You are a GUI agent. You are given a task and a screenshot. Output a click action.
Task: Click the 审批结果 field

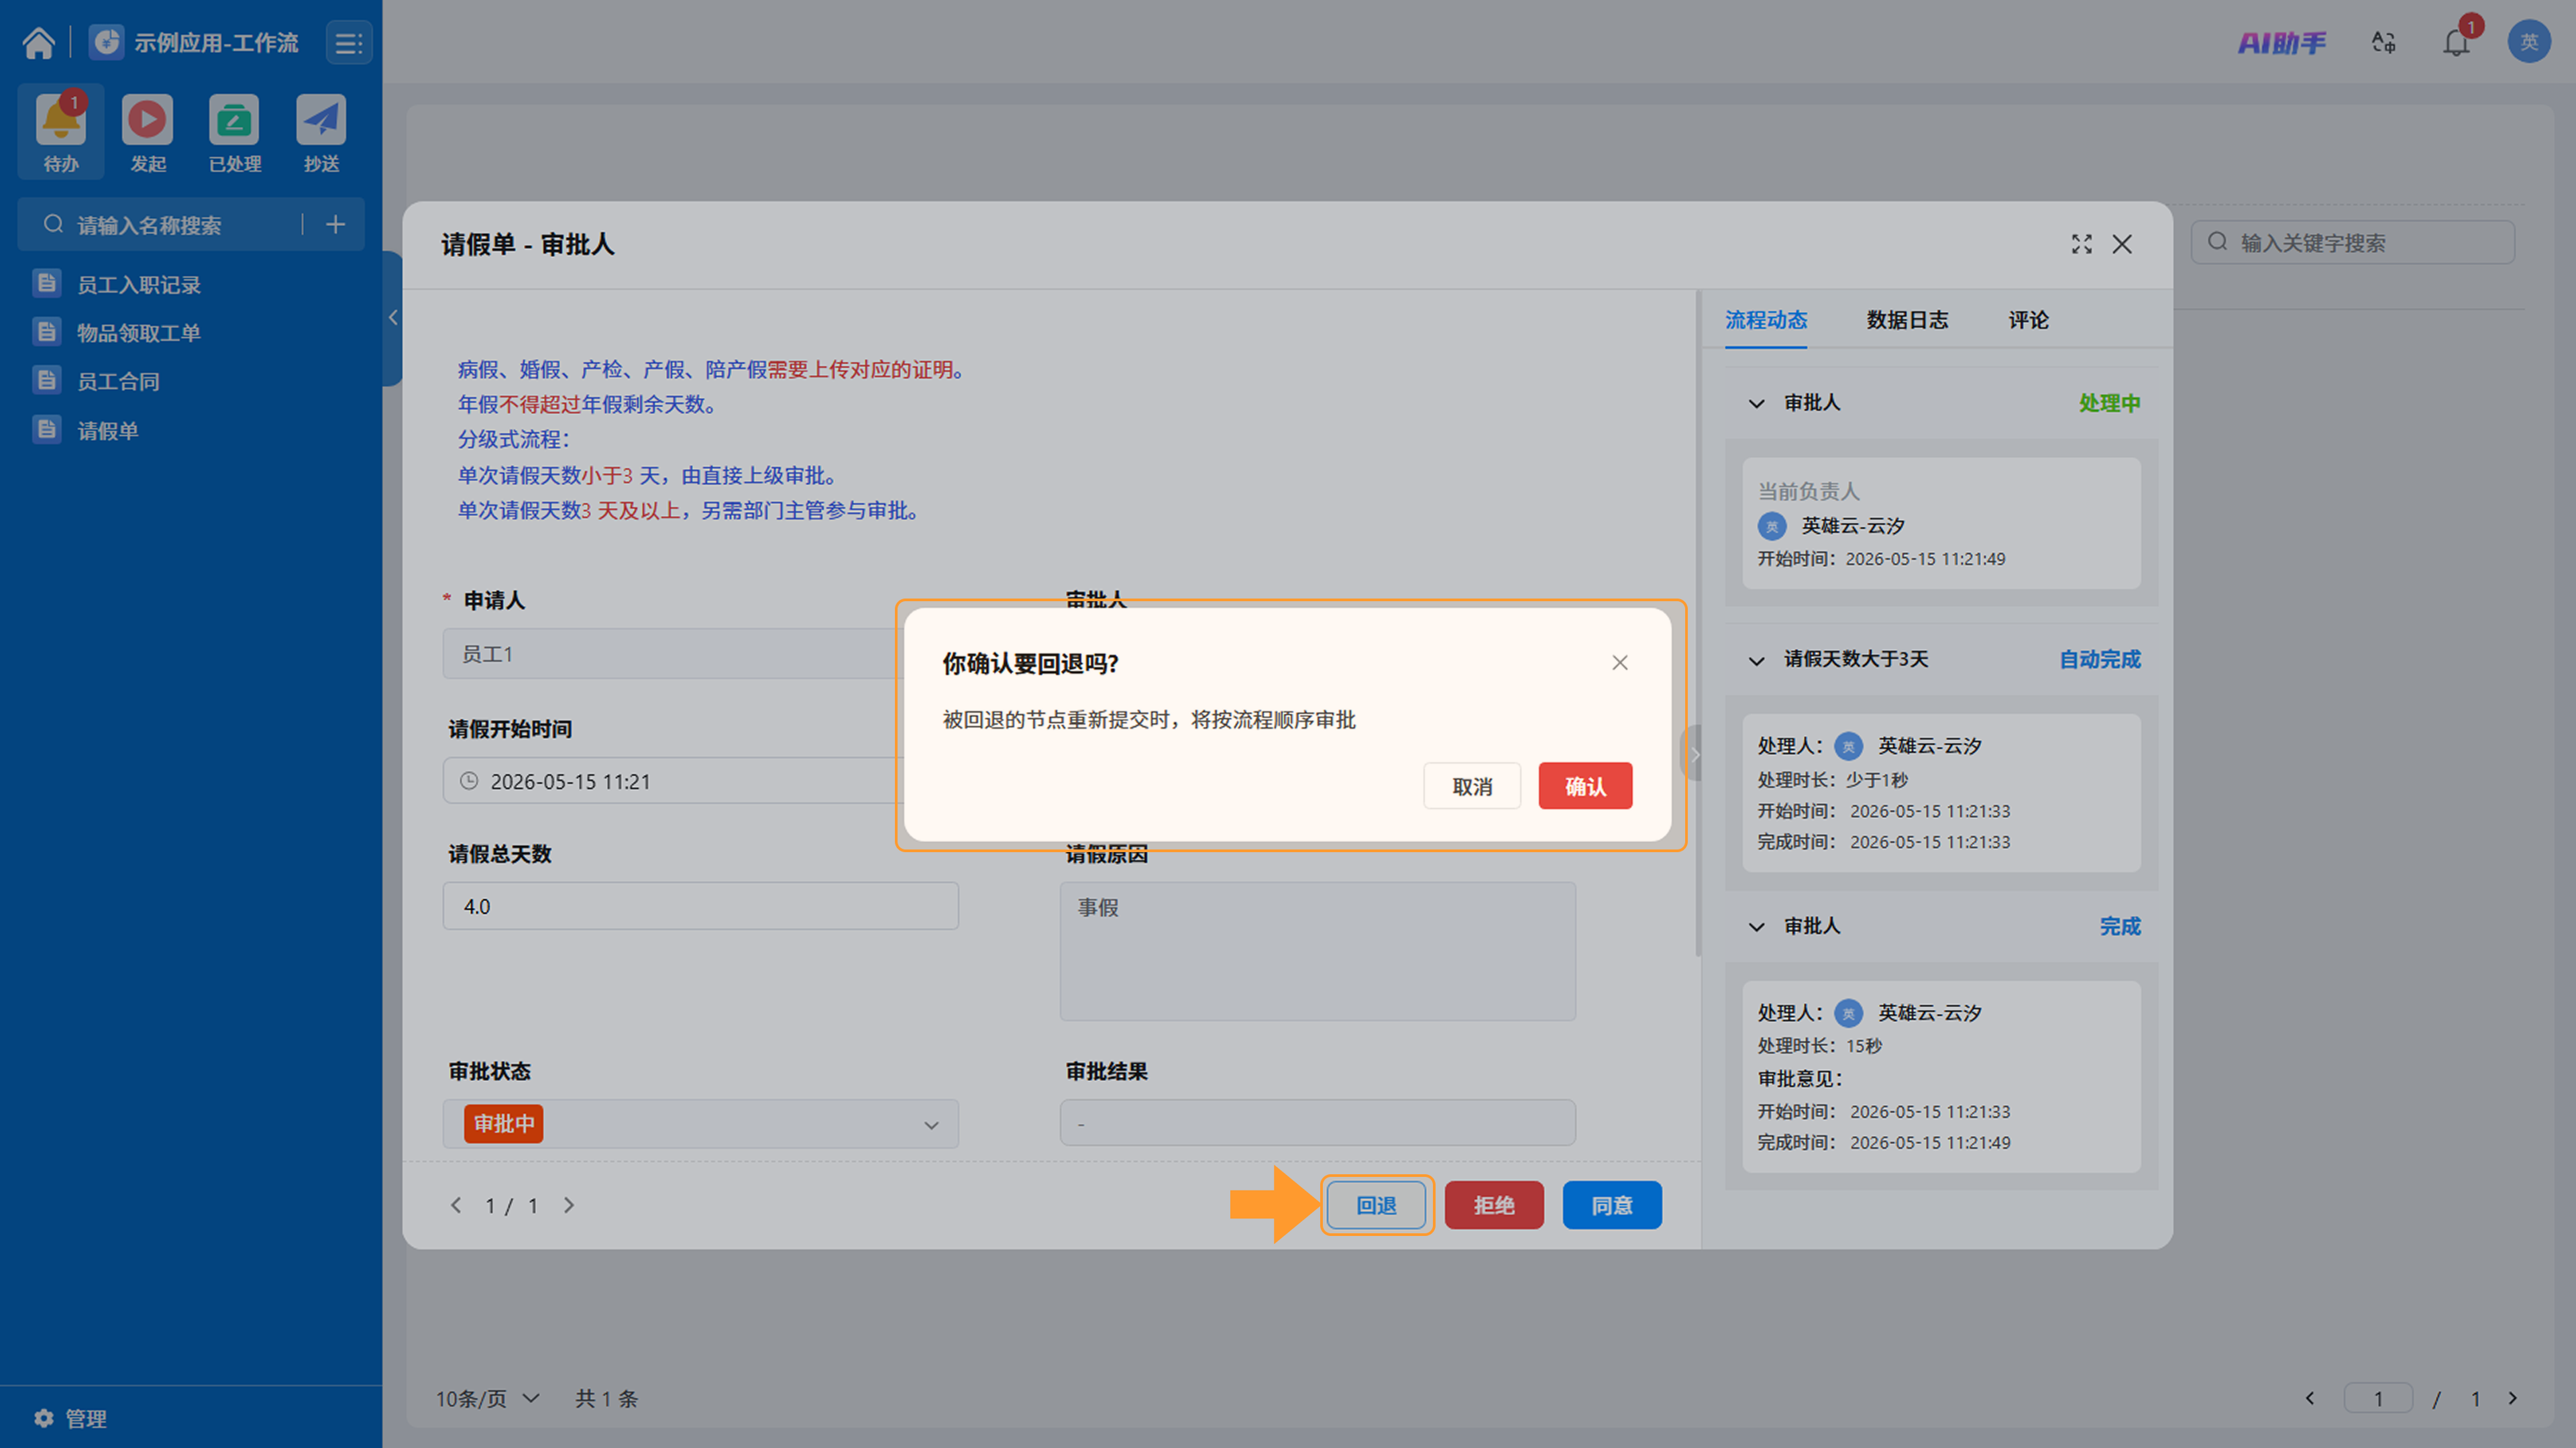click(1317, 1123)
